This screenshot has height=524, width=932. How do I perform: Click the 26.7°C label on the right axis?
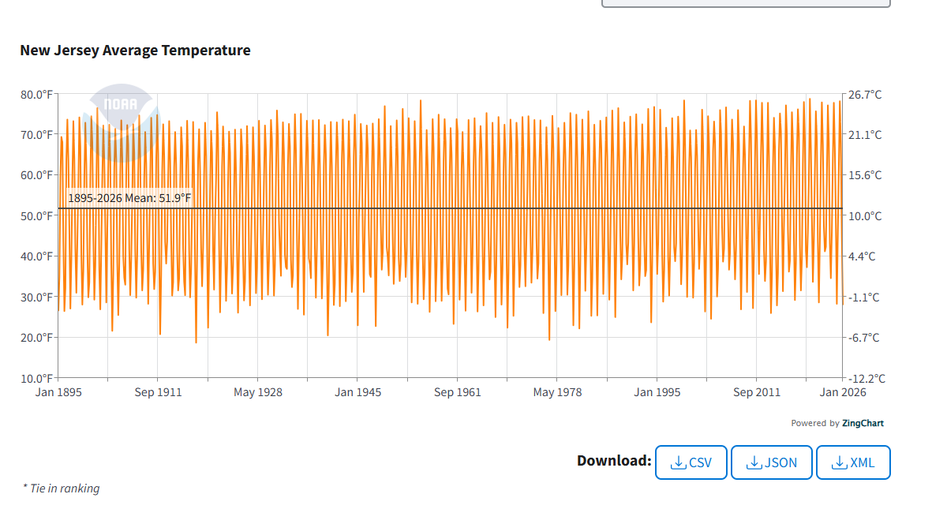865,95
